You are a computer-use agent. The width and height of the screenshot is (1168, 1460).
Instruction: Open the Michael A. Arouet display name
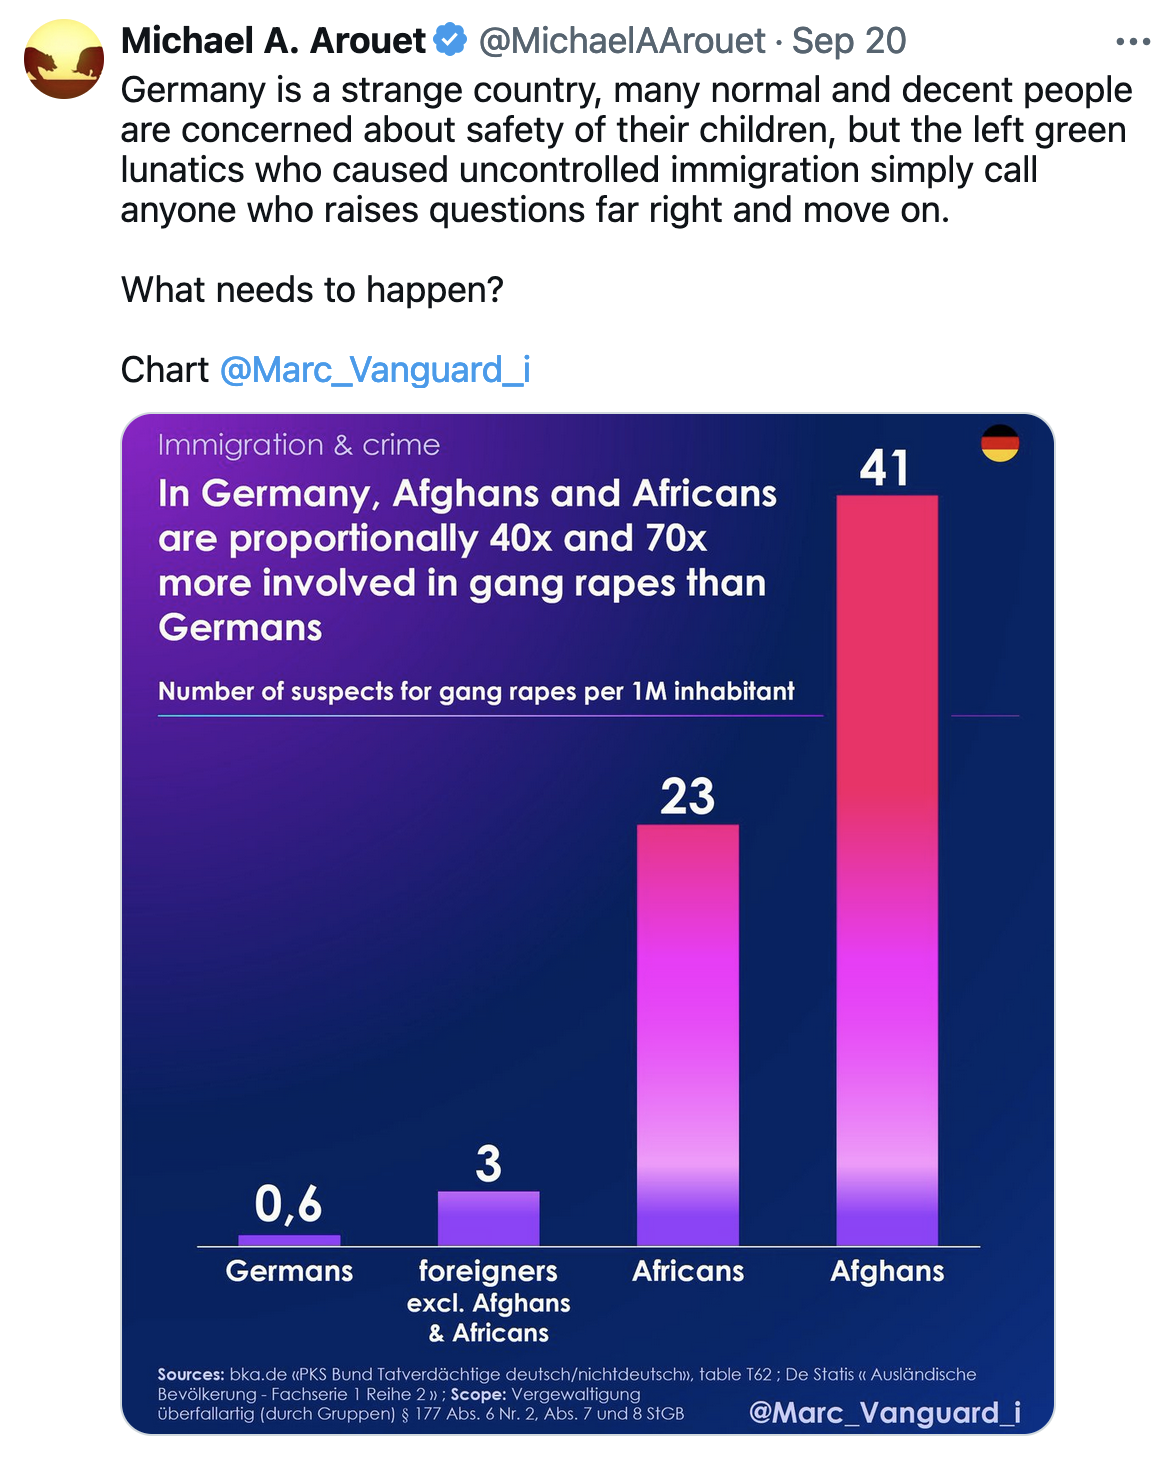click(273, 41)
